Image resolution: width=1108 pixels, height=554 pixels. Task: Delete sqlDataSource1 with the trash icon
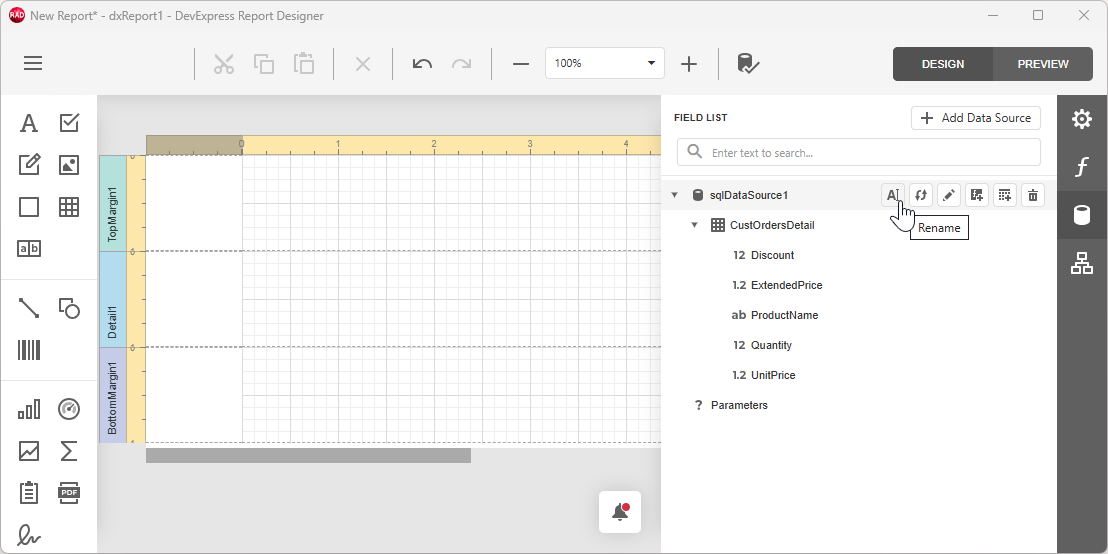tap(1033, 195)
